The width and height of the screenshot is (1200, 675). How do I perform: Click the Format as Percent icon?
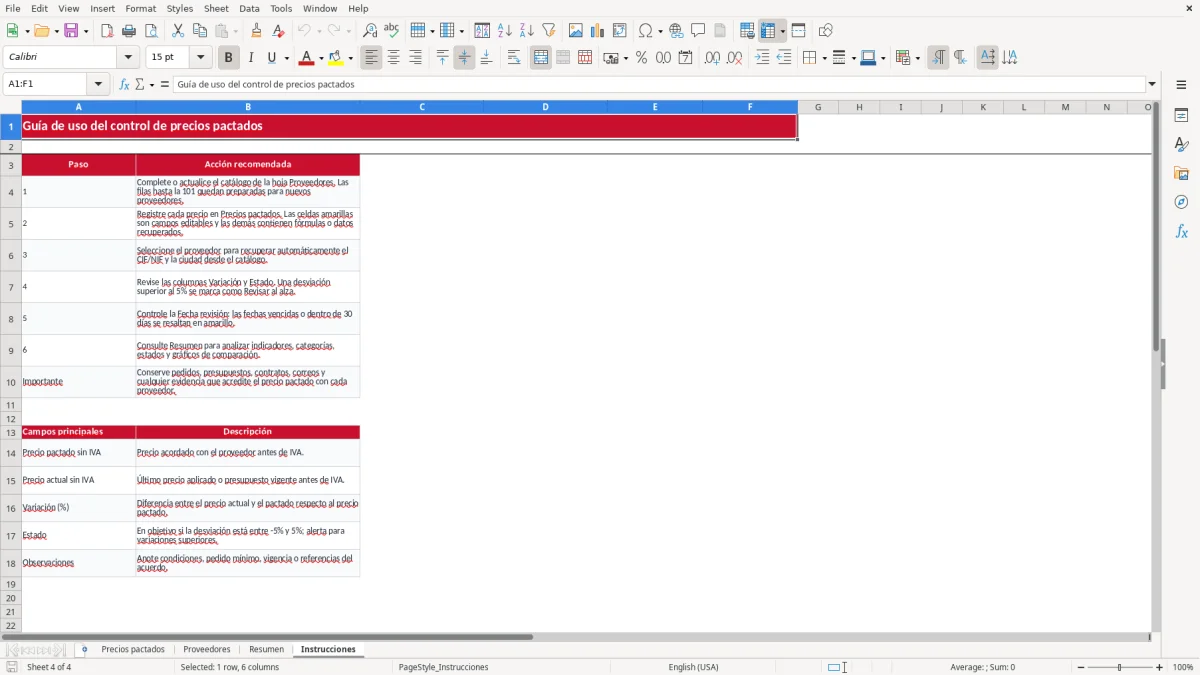(641, 58)
